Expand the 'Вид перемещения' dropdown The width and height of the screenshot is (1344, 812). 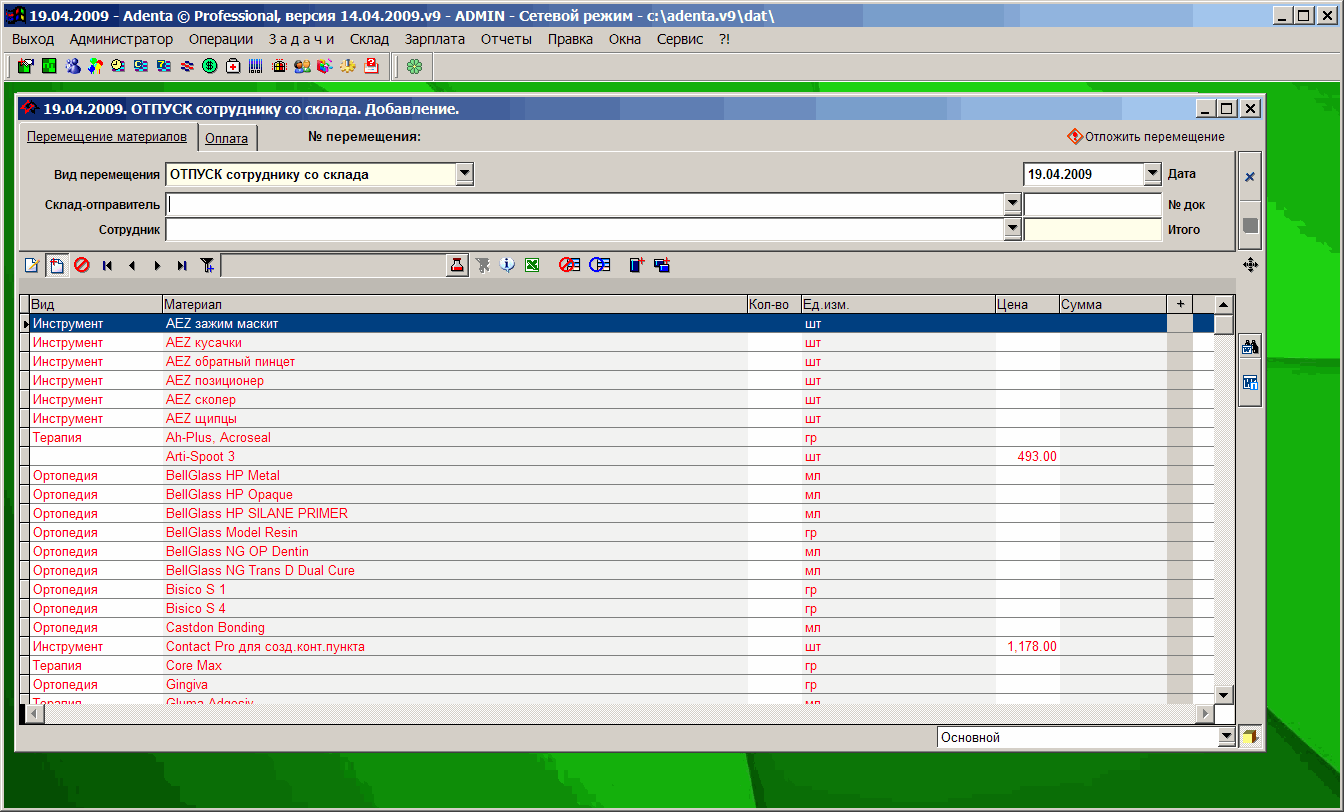(464, 174)
